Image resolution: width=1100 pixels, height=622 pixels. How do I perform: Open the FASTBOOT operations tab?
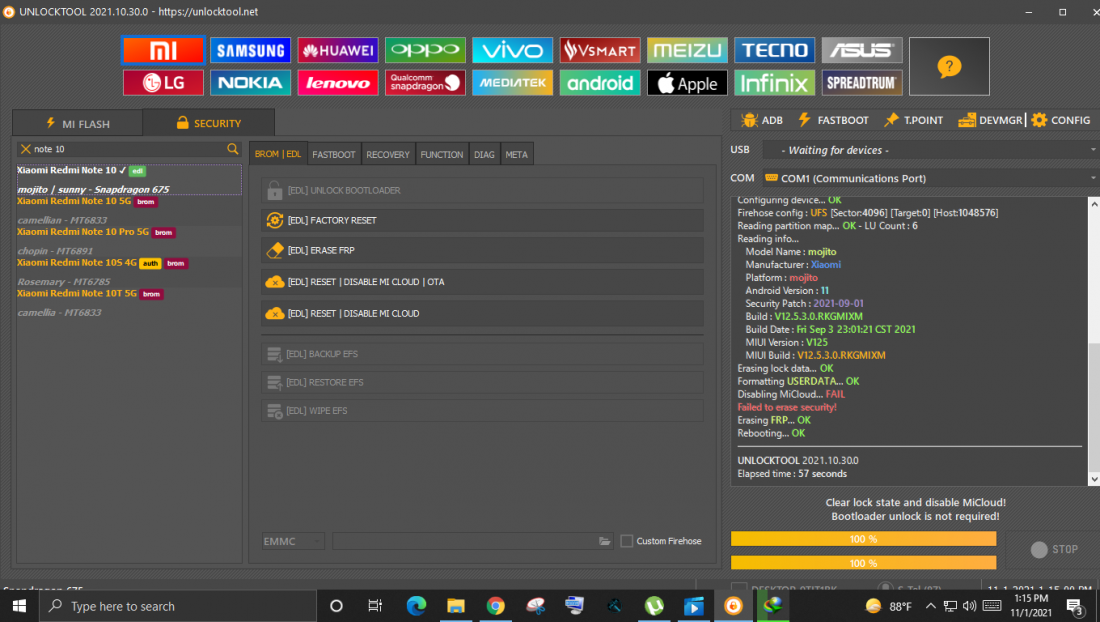(x=334, y=154)
